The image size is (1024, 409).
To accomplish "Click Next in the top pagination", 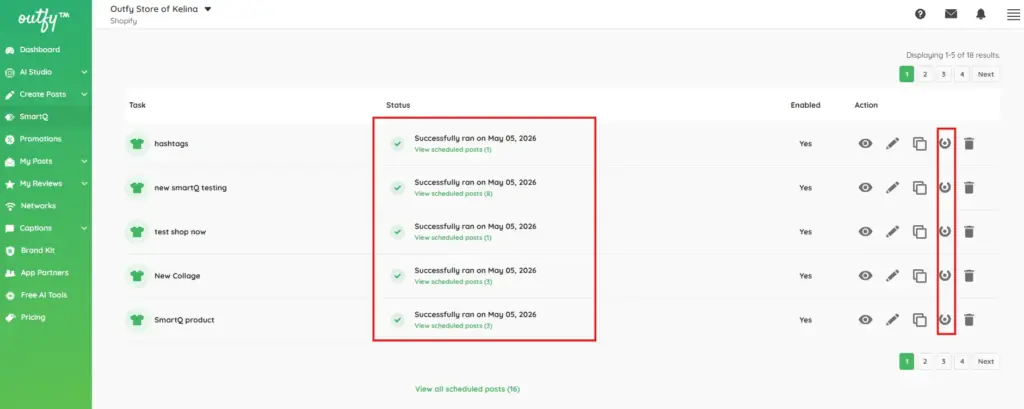I will (x=985, y=74).
